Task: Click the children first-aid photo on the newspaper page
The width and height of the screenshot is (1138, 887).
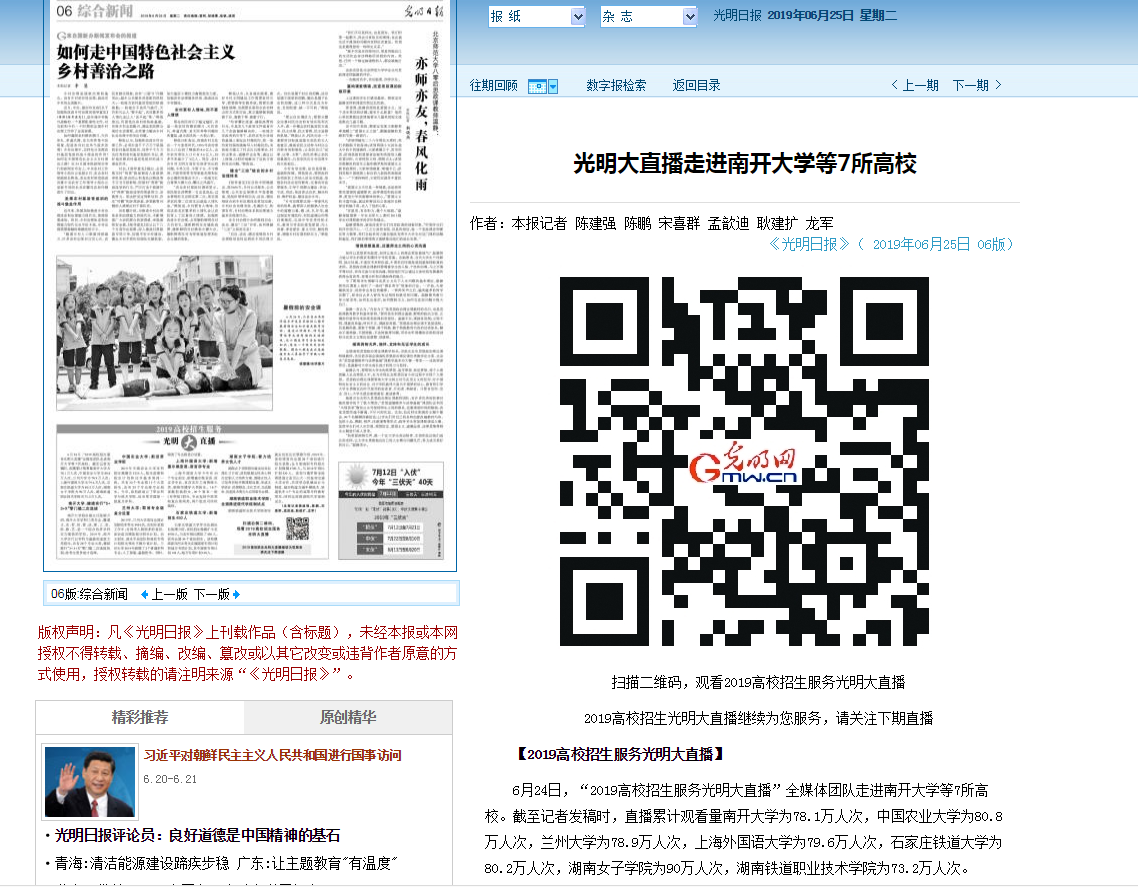Action: tap(165, 332)
